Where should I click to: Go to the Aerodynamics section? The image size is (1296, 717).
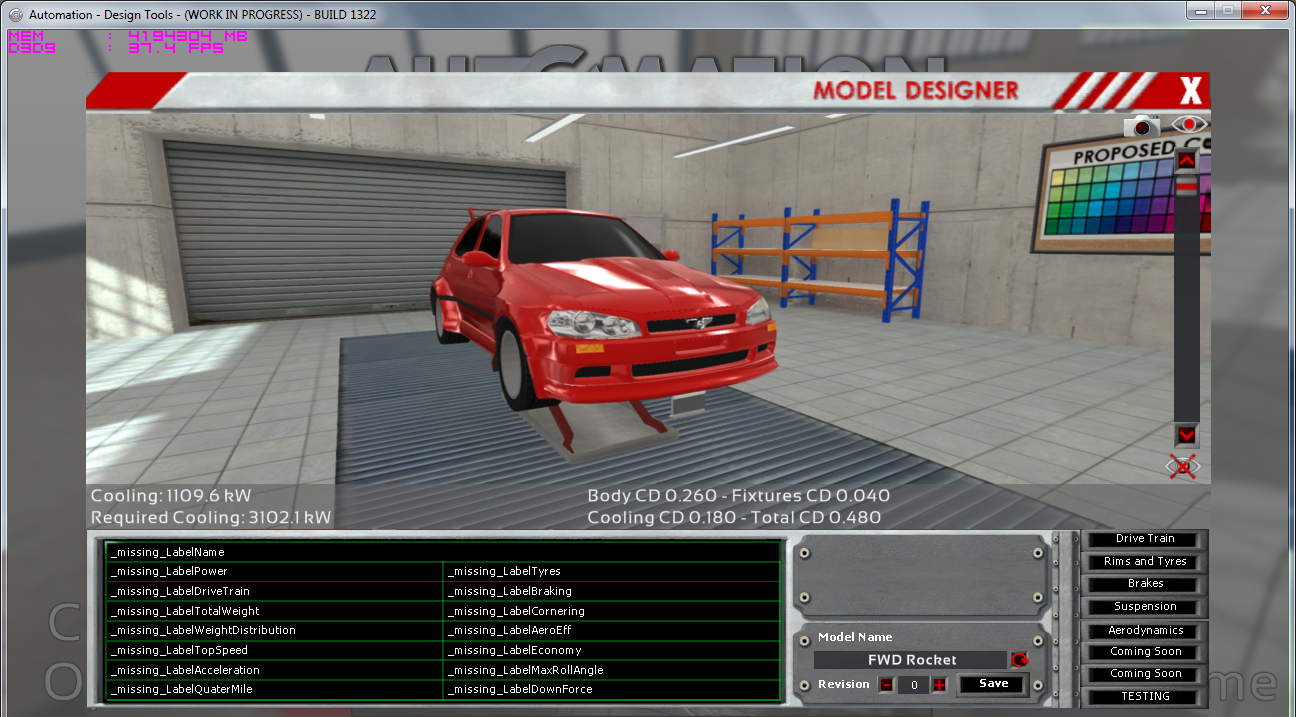click(1145, 631)
